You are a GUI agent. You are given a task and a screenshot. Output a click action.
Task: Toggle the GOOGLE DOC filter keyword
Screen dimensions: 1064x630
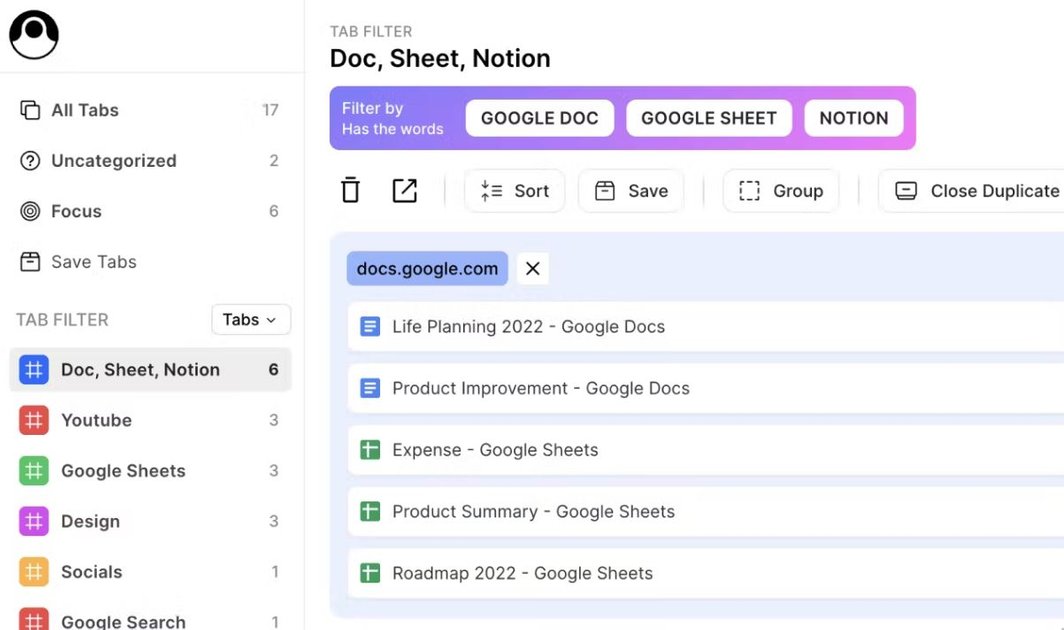point(539,118)
